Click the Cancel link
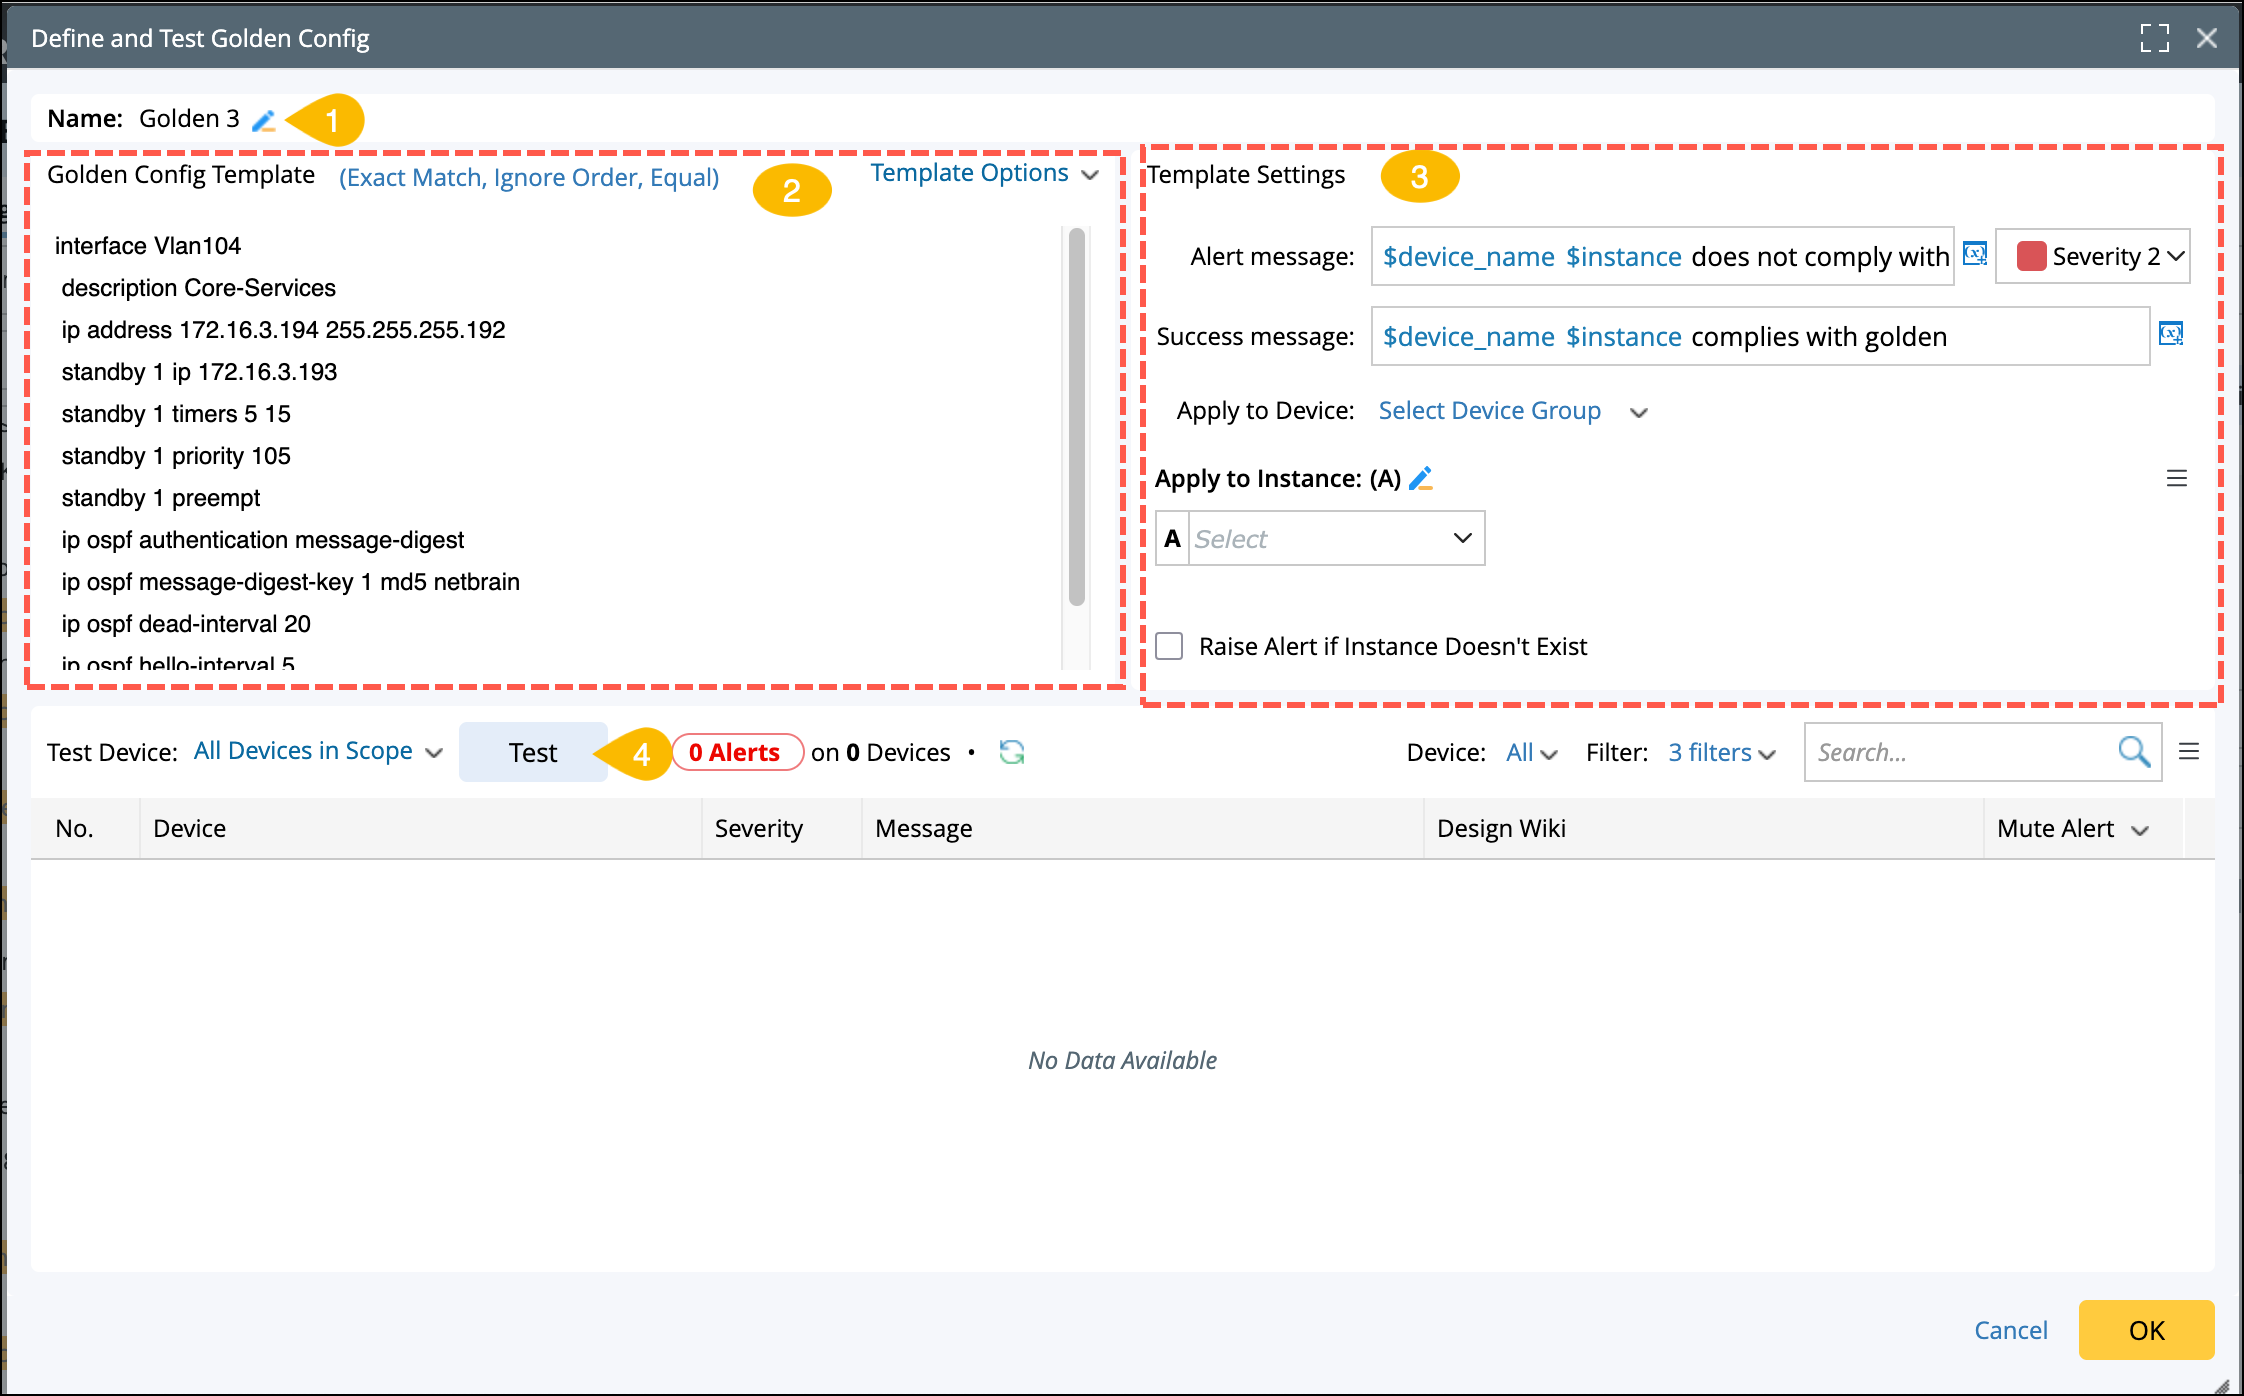 2010,1330
